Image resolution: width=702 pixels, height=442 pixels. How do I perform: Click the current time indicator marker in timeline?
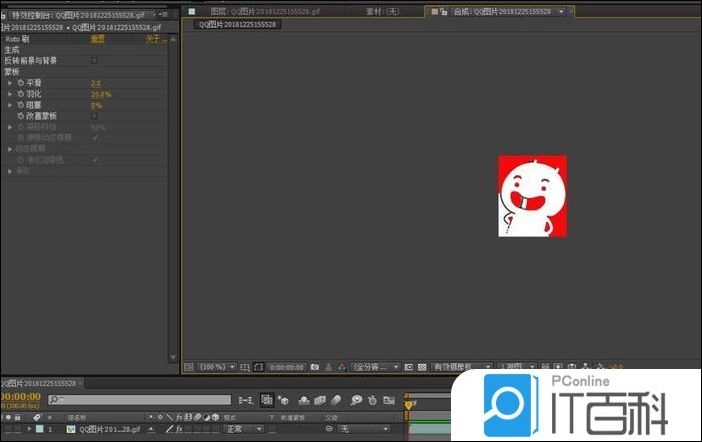tap(408, 404)
